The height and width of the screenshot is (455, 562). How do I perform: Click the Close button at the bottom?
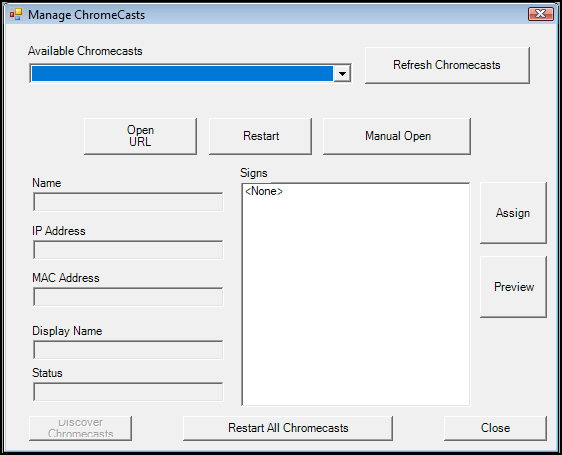point(495,428)
